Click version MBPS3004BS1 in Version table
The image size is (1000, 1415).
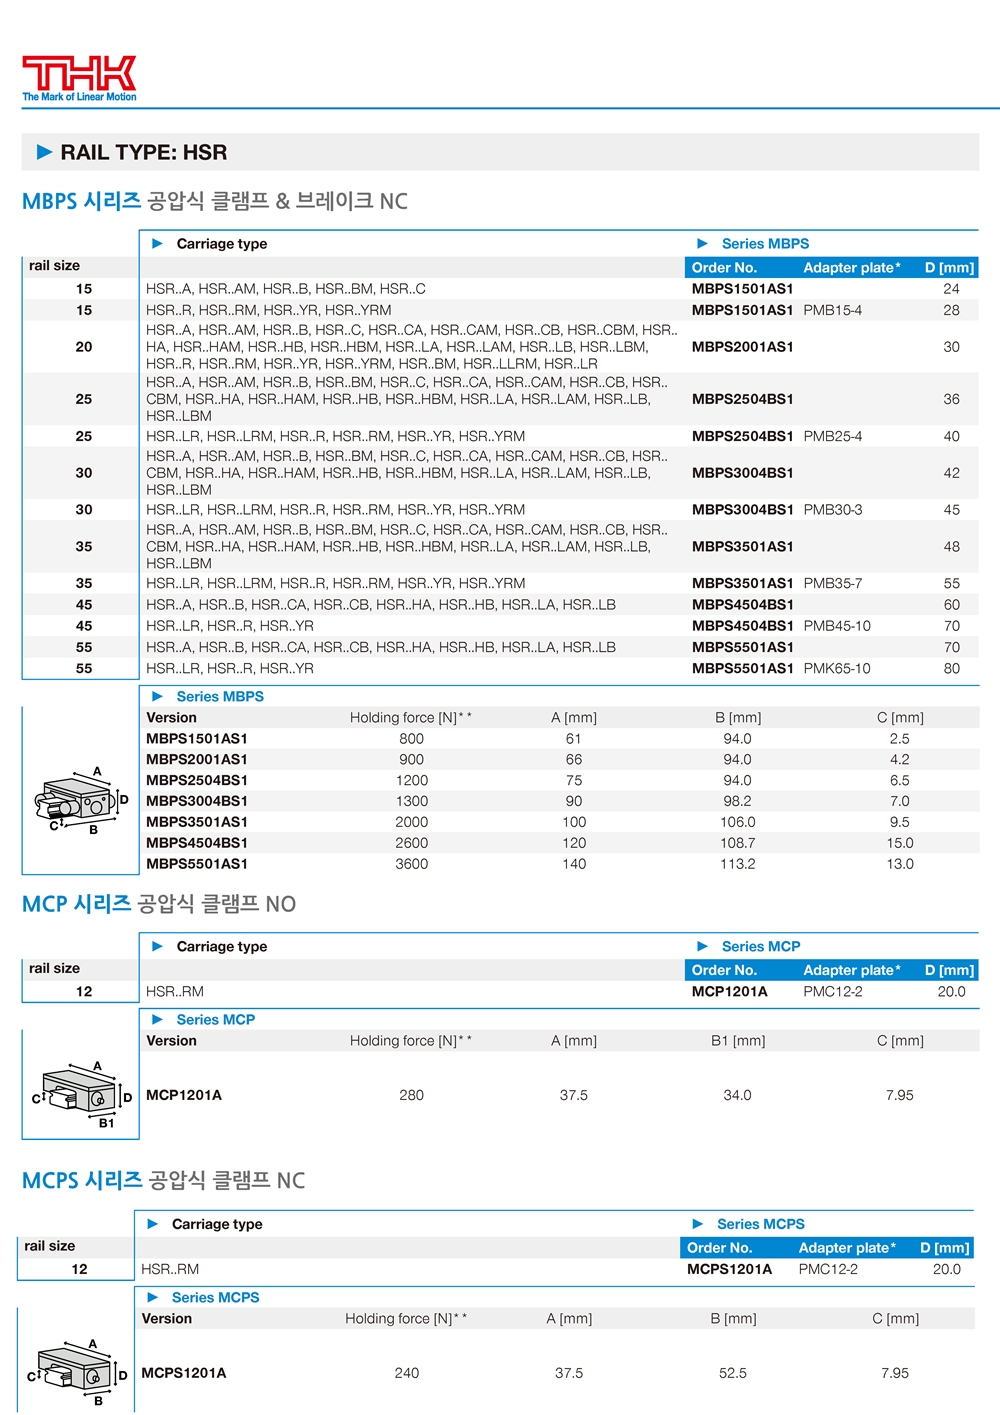(197, 801)
